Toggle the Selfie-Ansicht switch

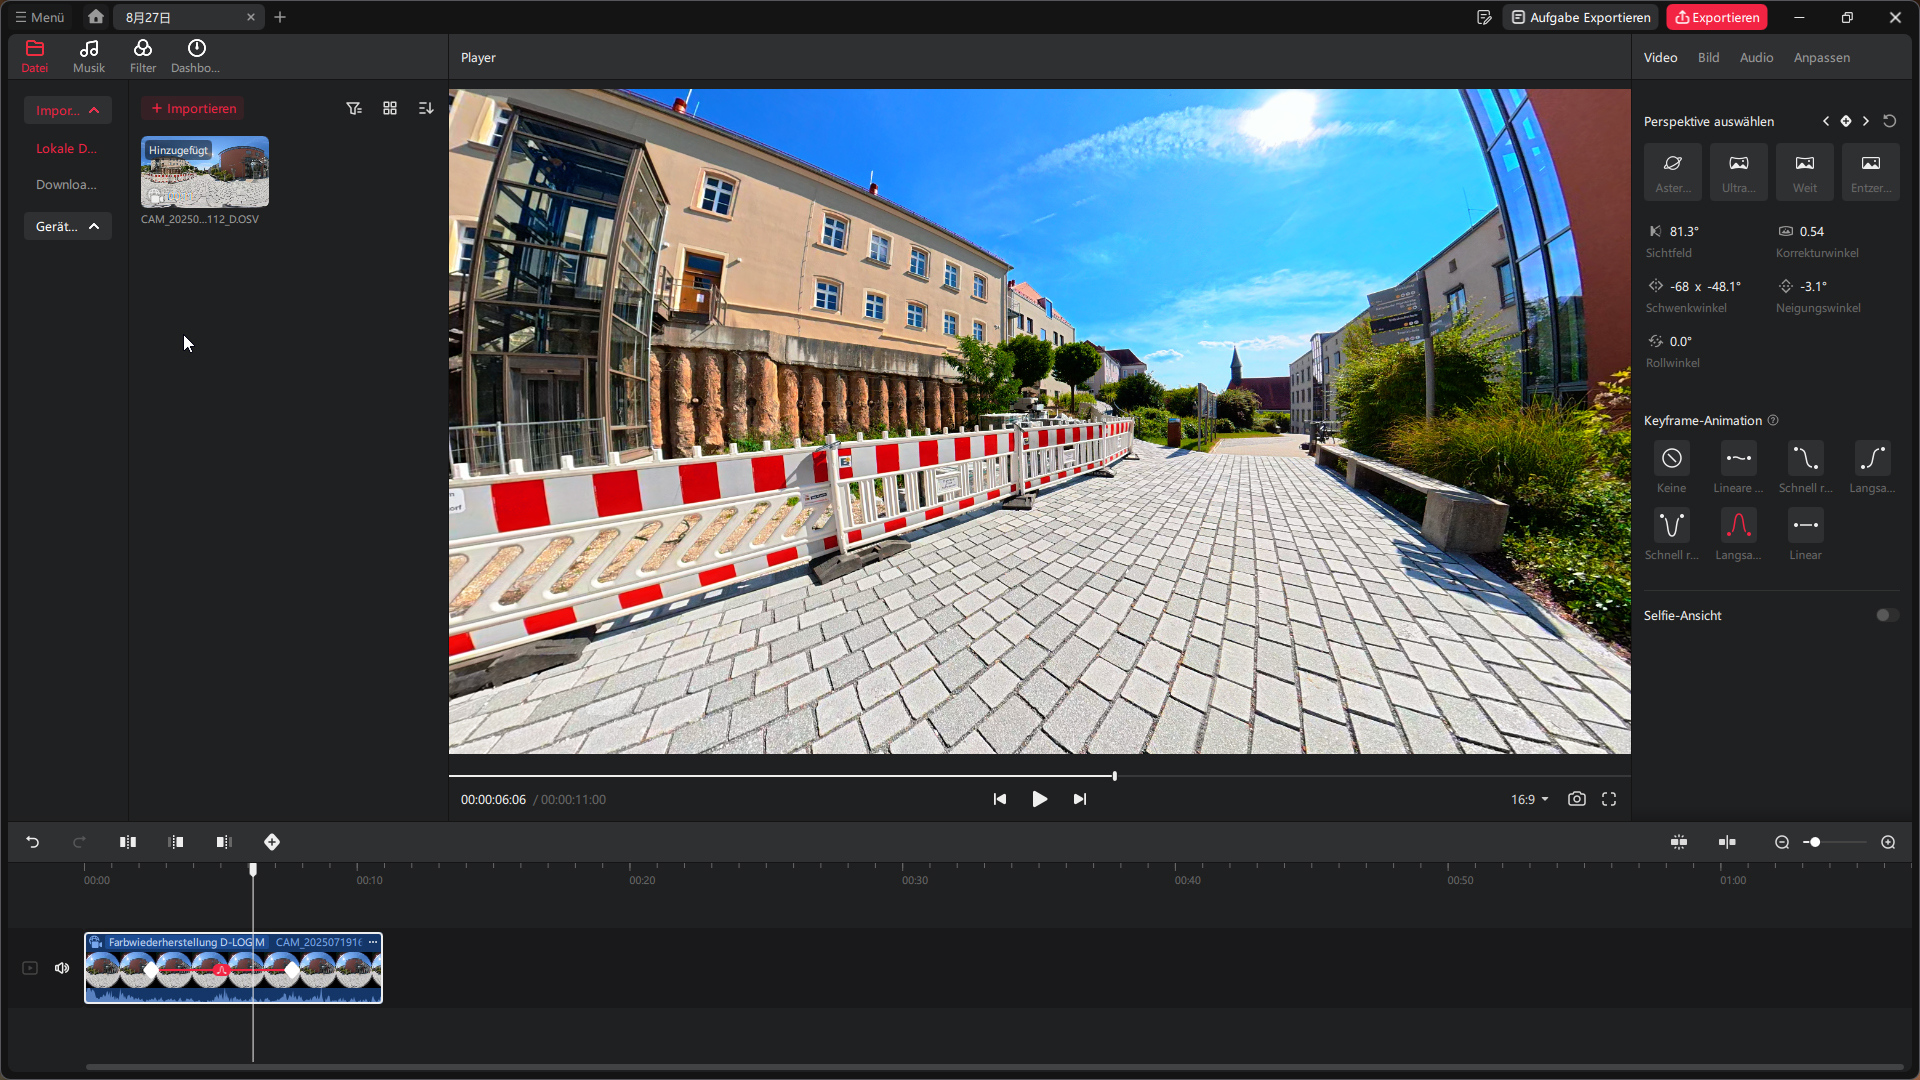(1886, 615)
